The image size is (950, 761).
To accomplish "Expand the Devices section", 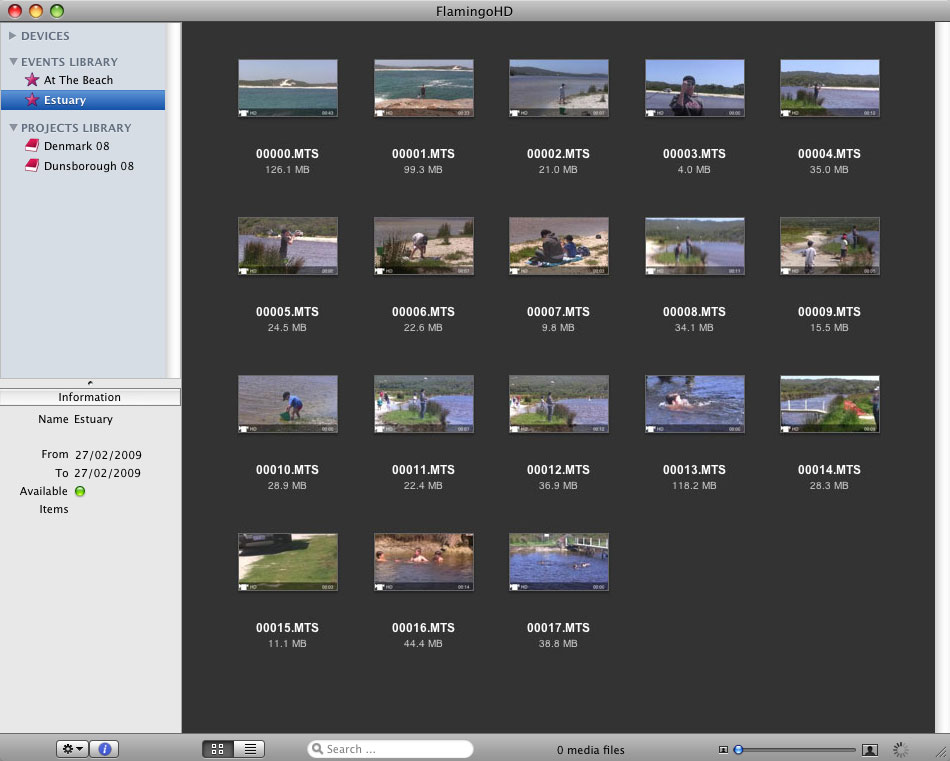I will pos(13,36).
